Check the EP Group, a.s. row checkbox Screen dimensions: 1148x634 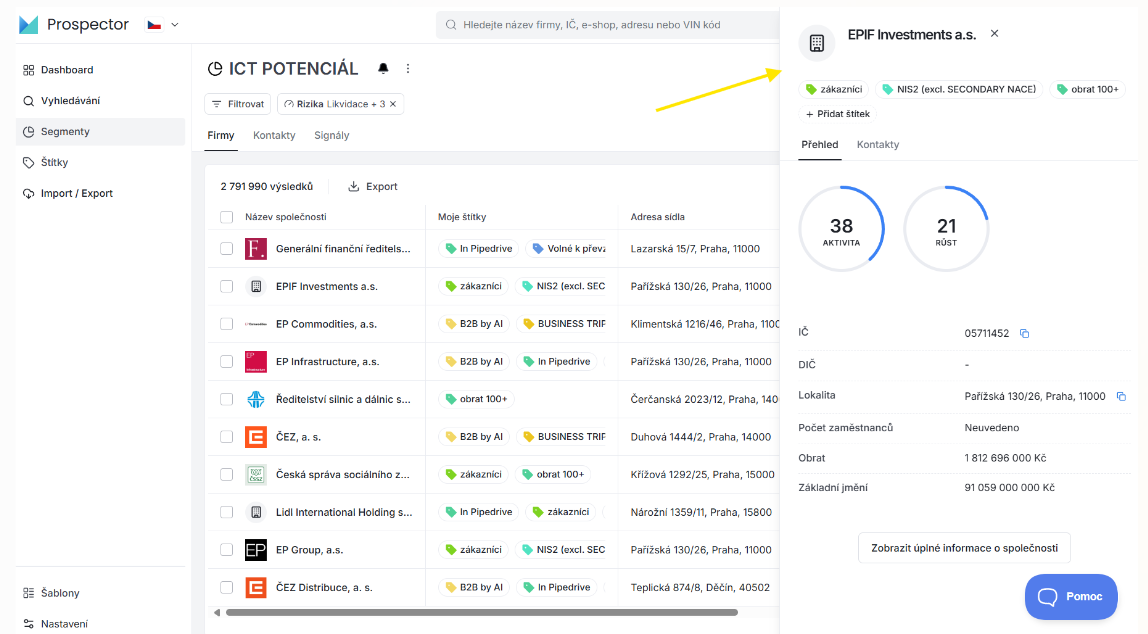pyautogui.click(x=227, y=550)
